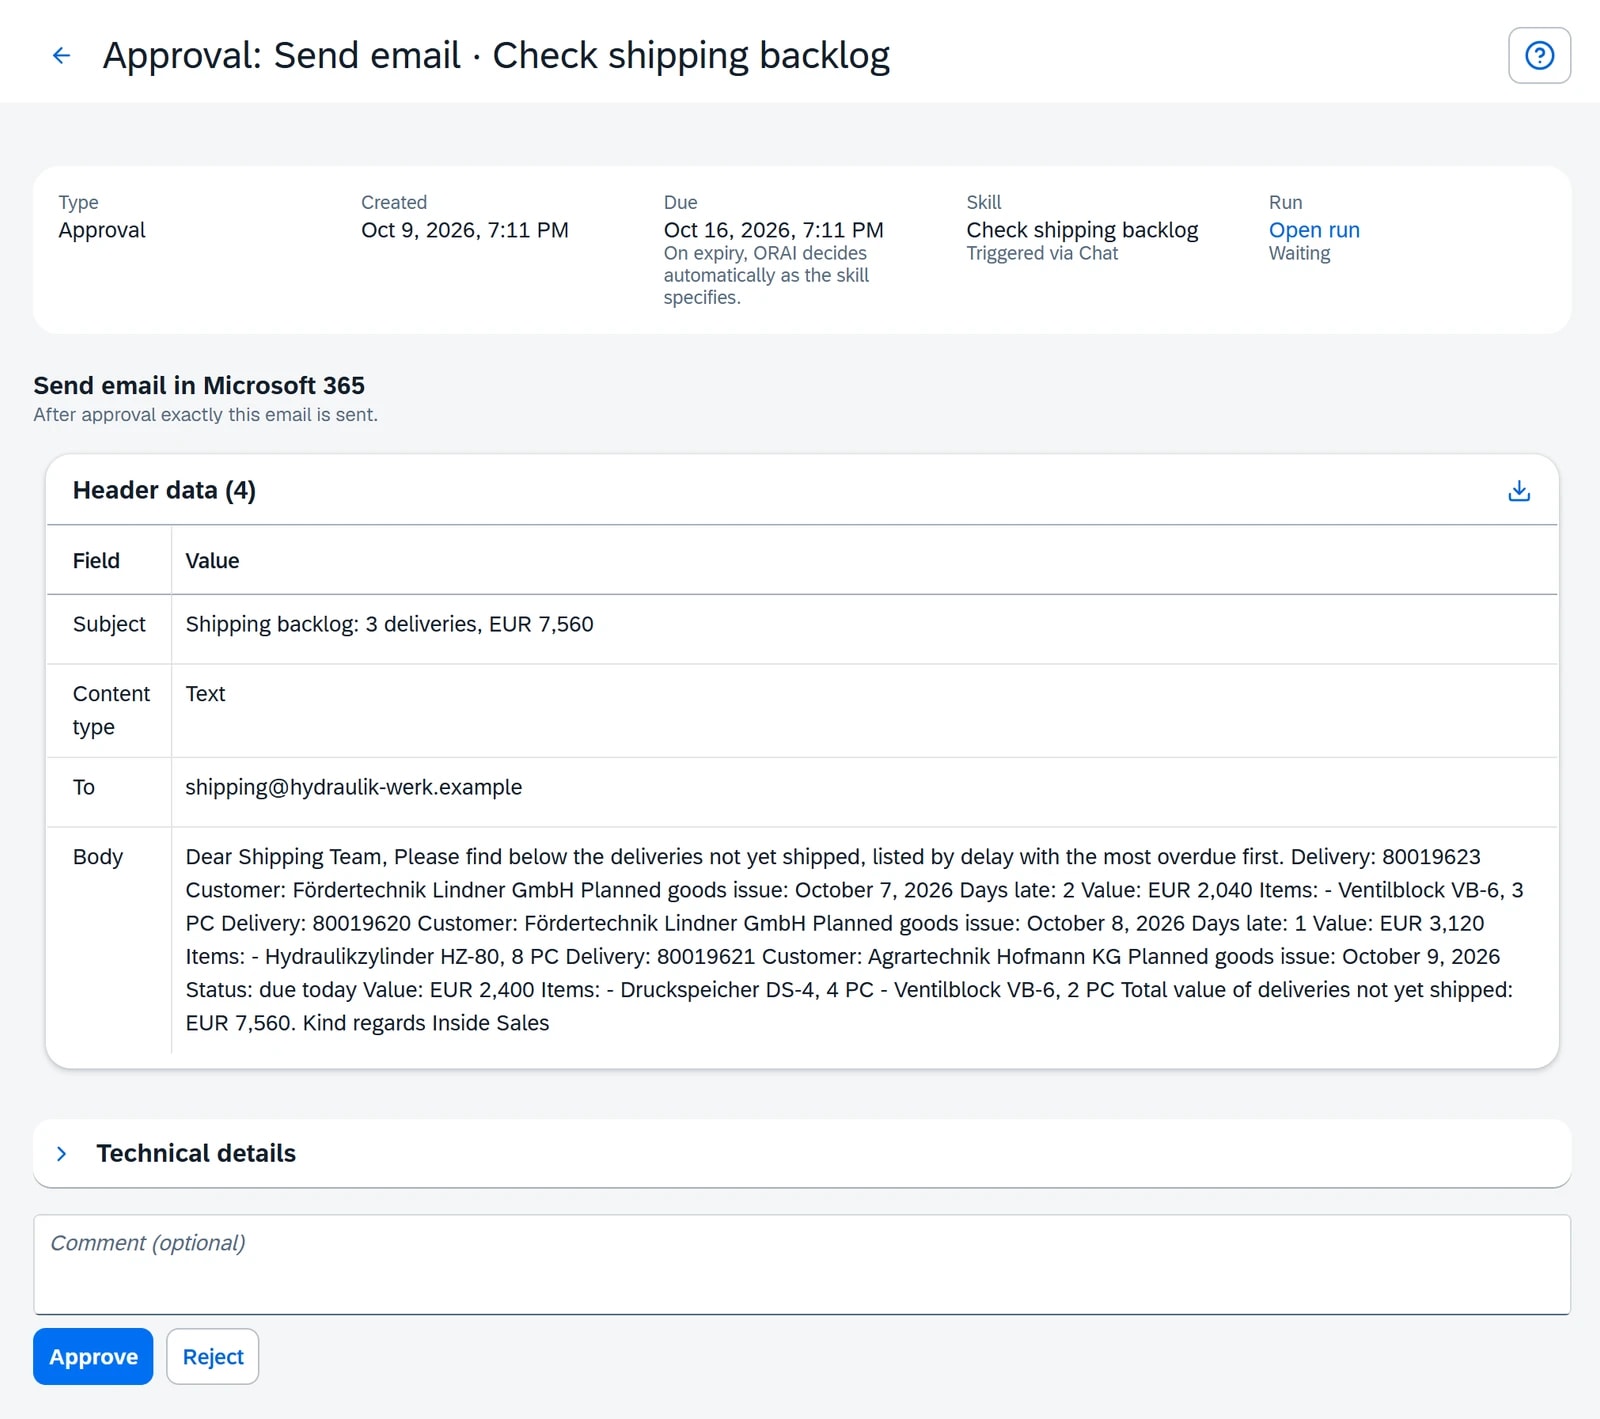The image size is (1600, 1419).
Task: Reject the send email request
Action: pyautogui.click(x=213, y=1357)
